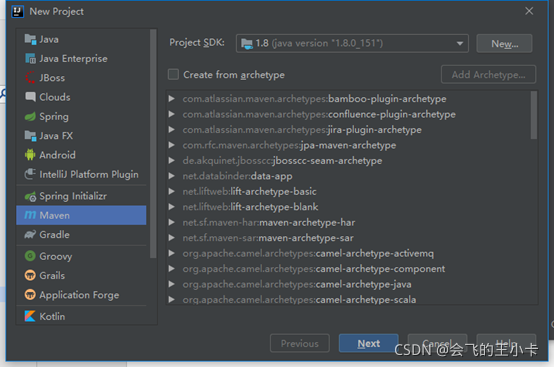Select lift-archetype-basic row text
The height and width of the screenshot is (367, 554).
(249, 191)
